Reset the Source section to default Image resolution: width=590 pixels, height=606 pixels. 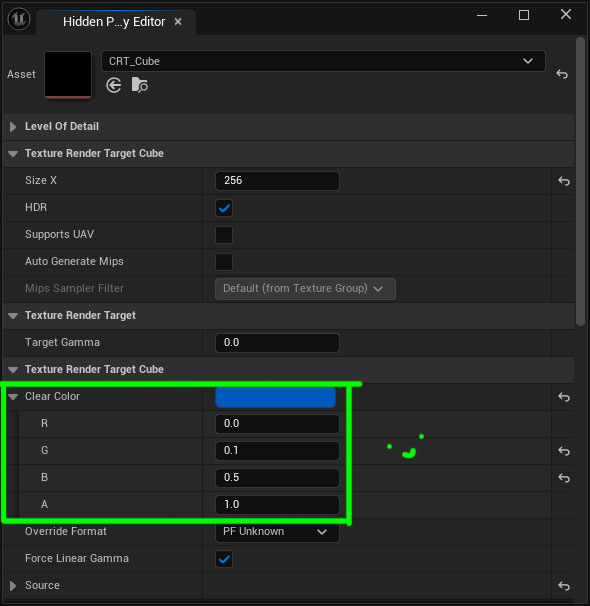point(564,586)
